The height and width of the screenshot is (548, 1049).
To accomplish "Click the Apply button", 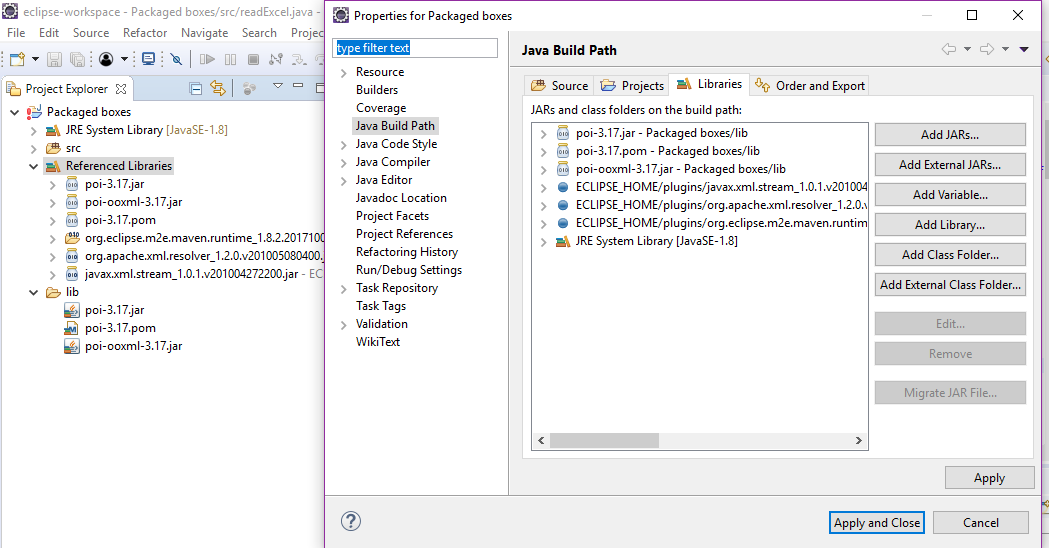I will coord(989,478).
